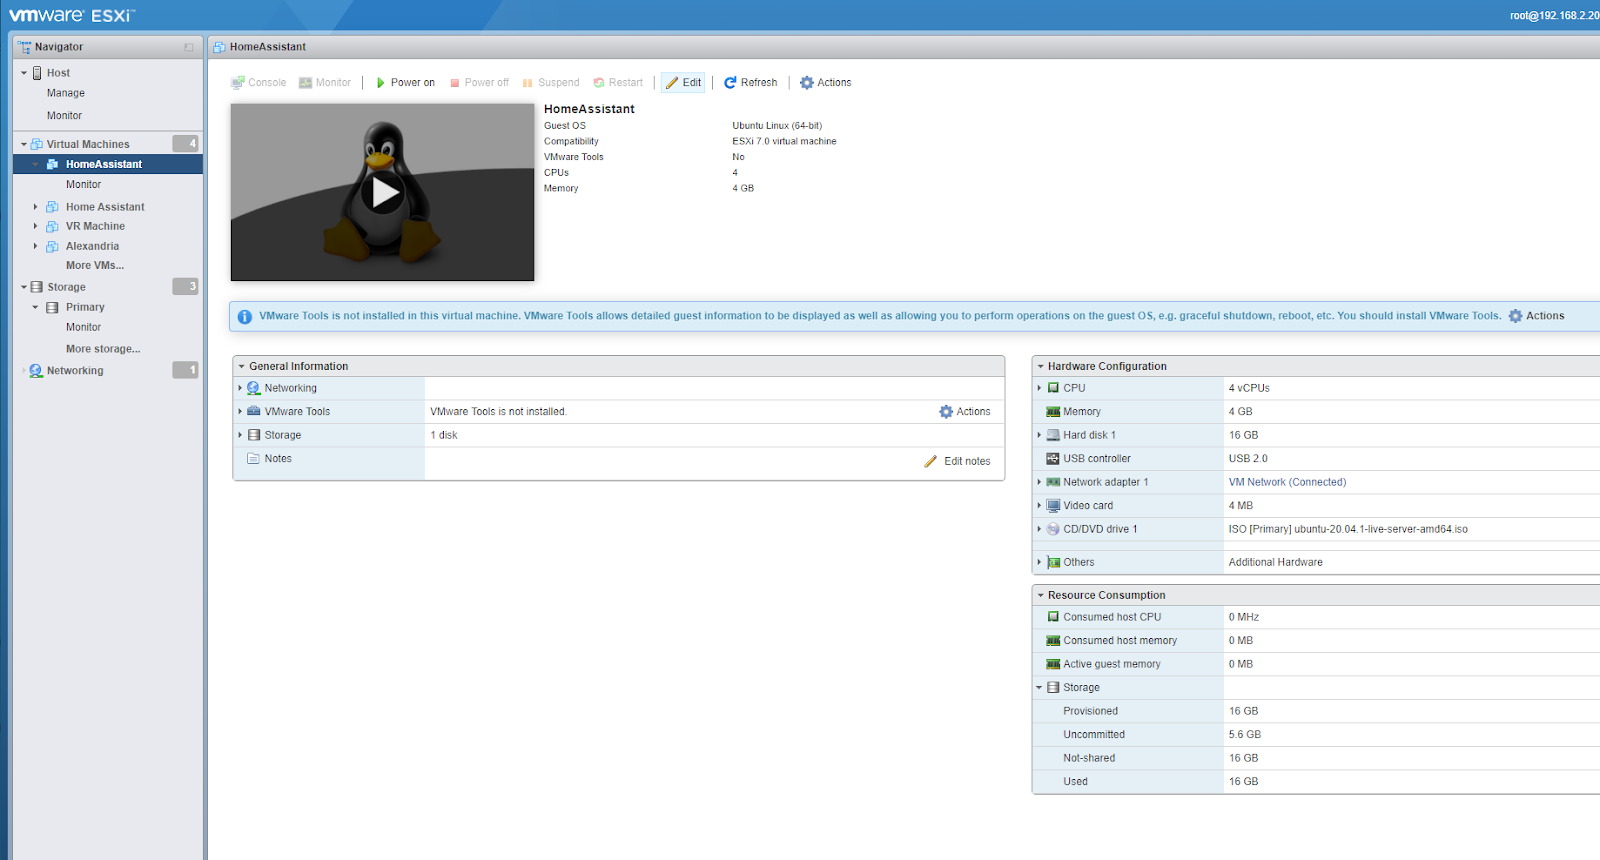Open Monitor under HomeAssistant VM

click(83, 185)
